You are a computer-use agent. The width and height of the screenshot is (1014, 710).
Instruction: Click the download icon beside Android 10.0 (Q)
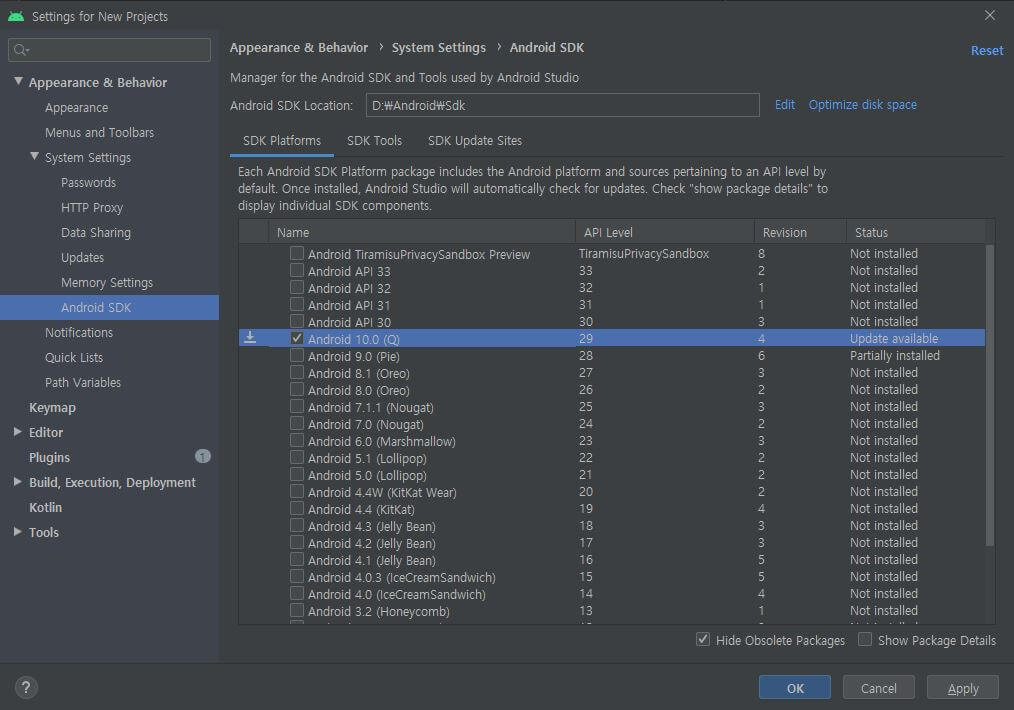point(250,338)
